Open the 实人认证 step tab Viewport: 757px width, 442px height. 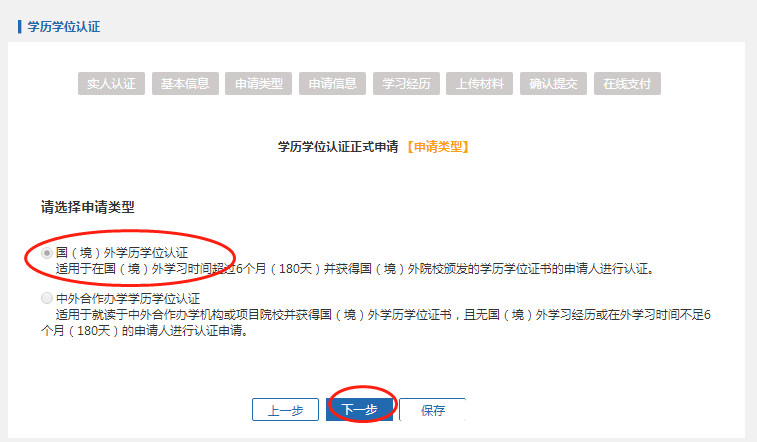(112, 83)
